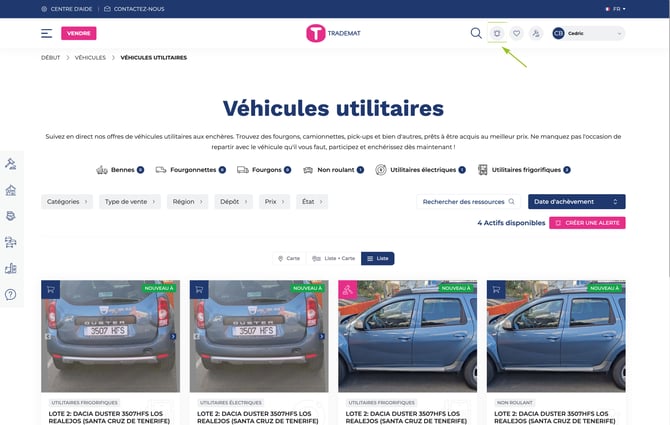Click the buildings icon in the left sidebar
Image resolution: width=670 pixels, height=425 pixels.
[11, 268]
